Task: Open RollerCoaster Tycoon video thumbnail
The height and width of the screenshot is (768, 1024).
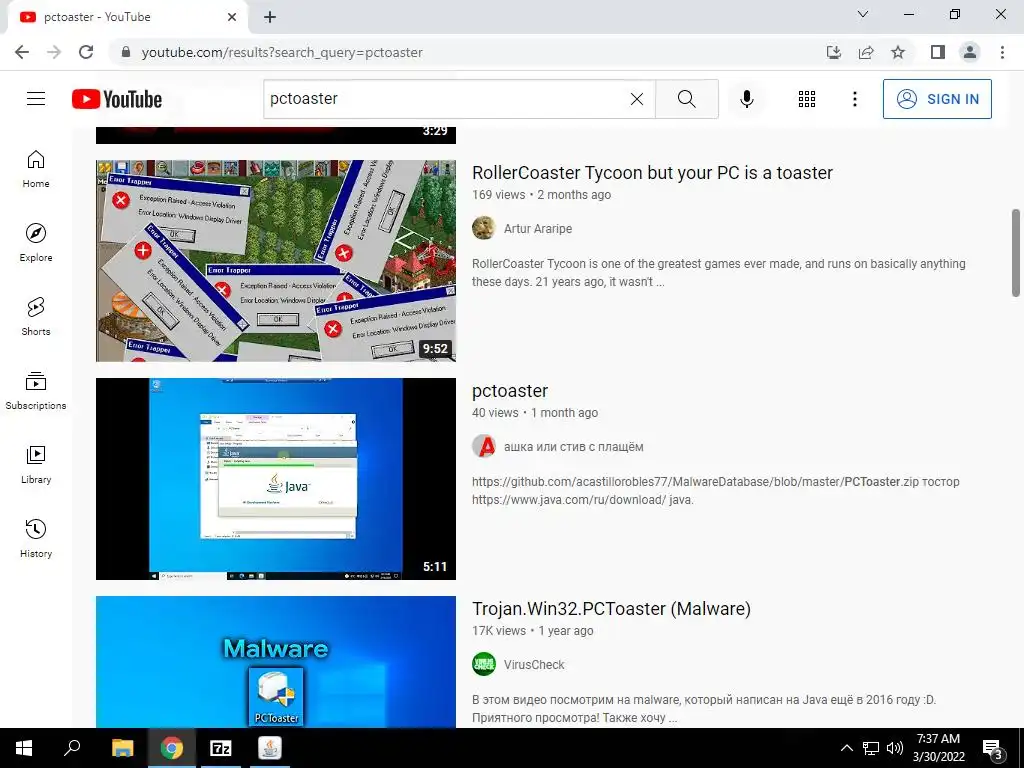Action: point(276,261)
